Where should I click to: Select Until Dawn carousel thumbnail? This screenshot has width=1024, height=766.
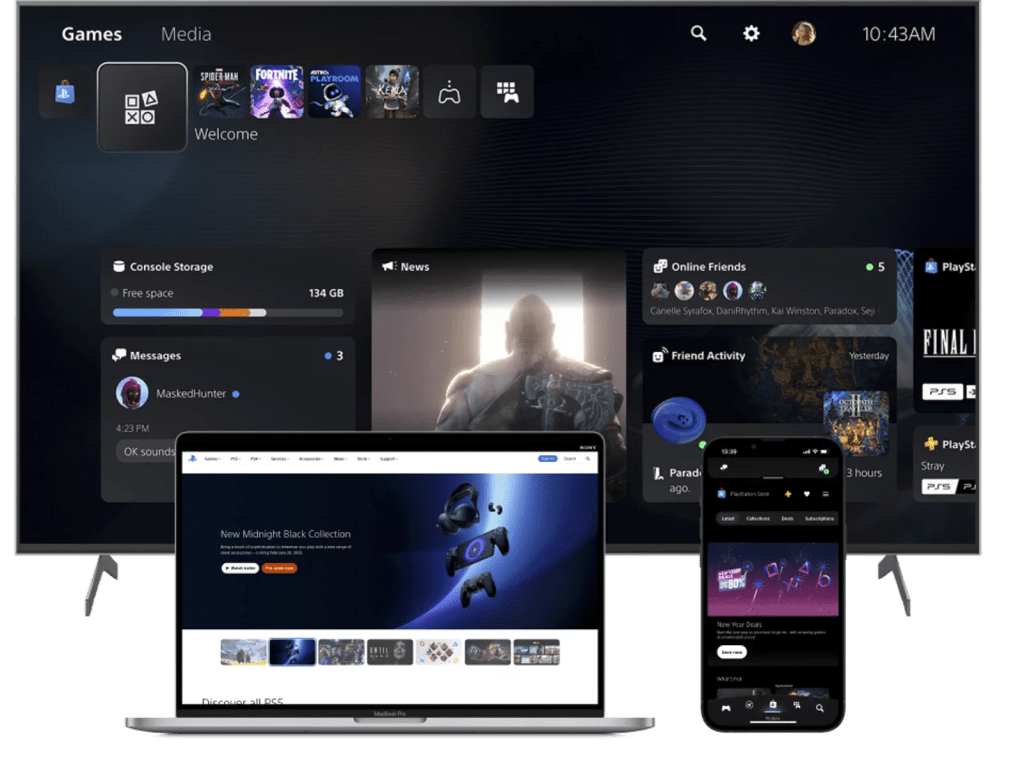[390, 652]
